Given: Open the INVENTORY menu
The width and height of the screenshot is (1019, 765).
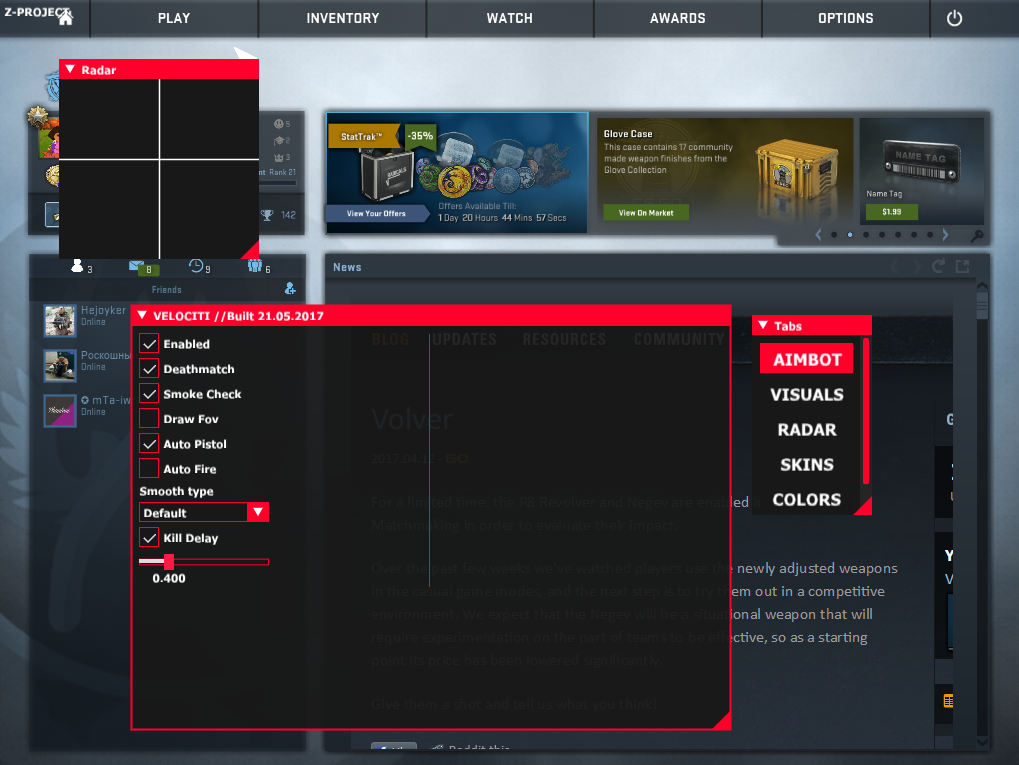Looking at the screenshot, I should click(x=342, y=18).
